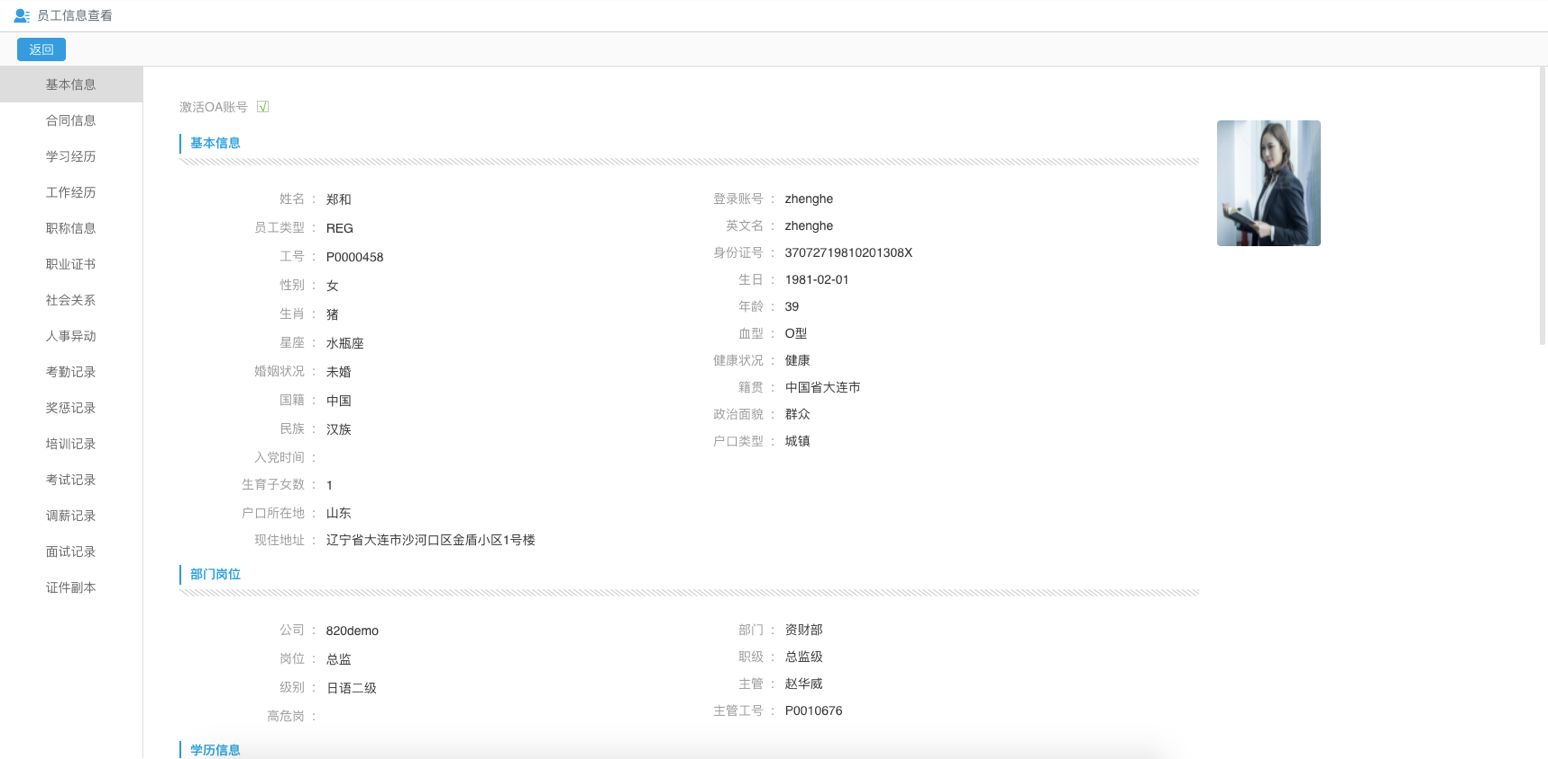Click the employee info user icon
The image size is (1548, 759).
pyautogui.click(x=21, y=16)
